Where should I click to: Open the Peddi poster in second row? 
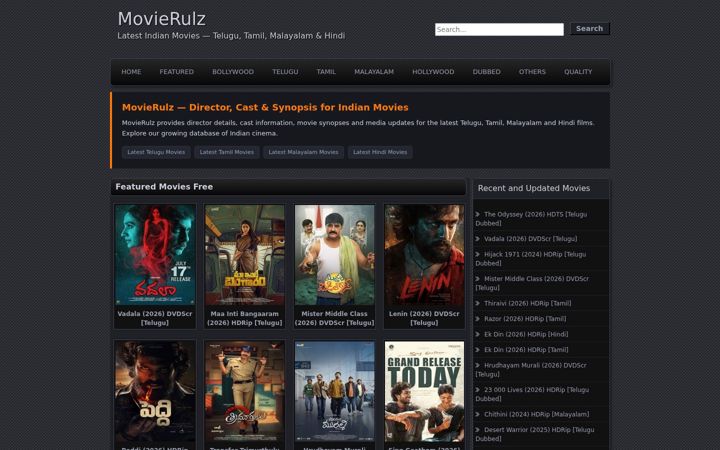[155, 391]
